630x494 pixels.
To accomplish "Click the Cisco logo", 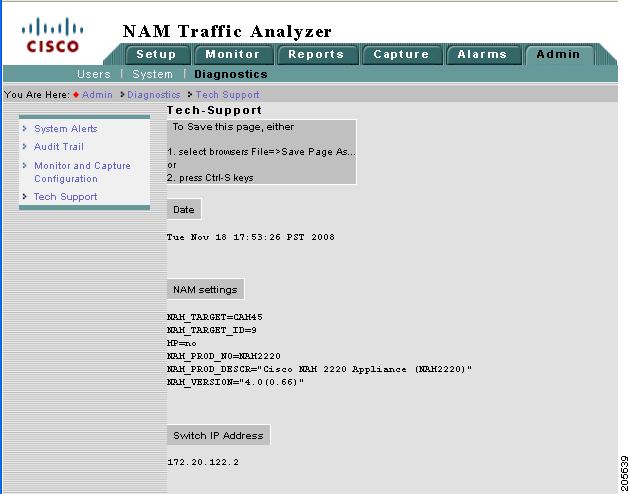I will click(x=52, y=35).
